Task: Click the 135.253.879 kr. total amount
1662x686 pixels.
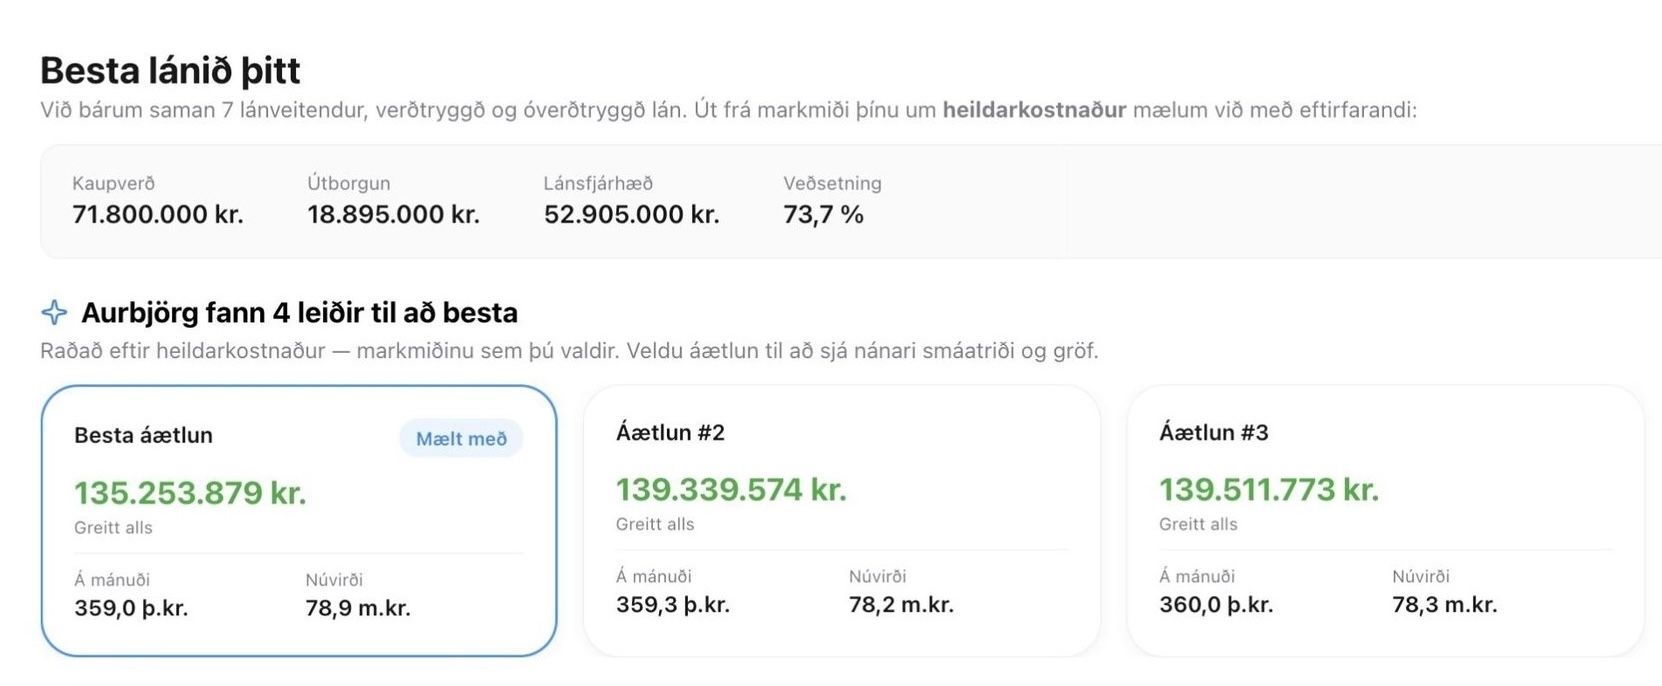Action: [190, 493]
